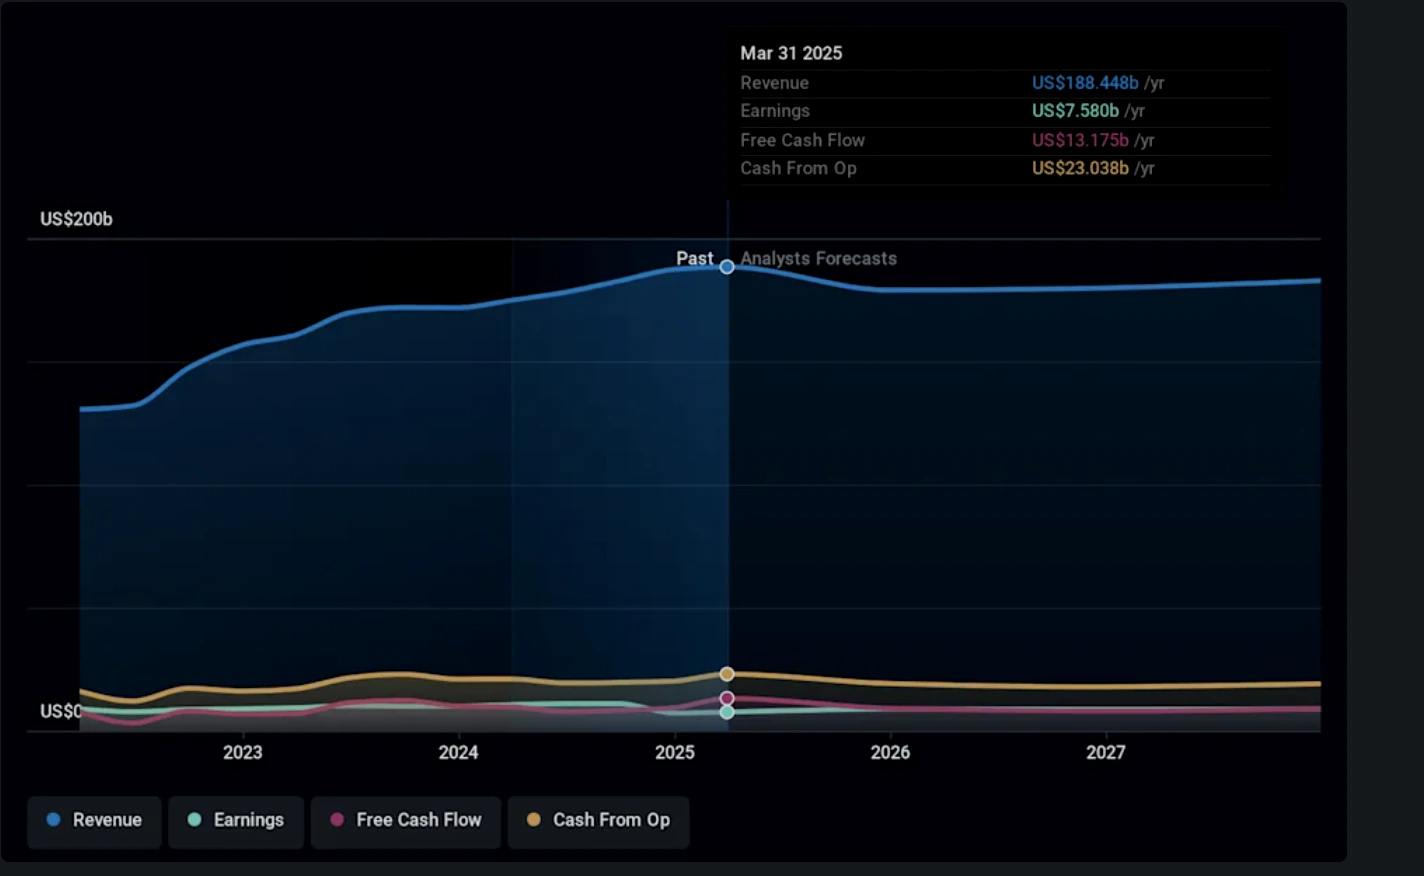Click the teal Earnings data point marker

727,712
